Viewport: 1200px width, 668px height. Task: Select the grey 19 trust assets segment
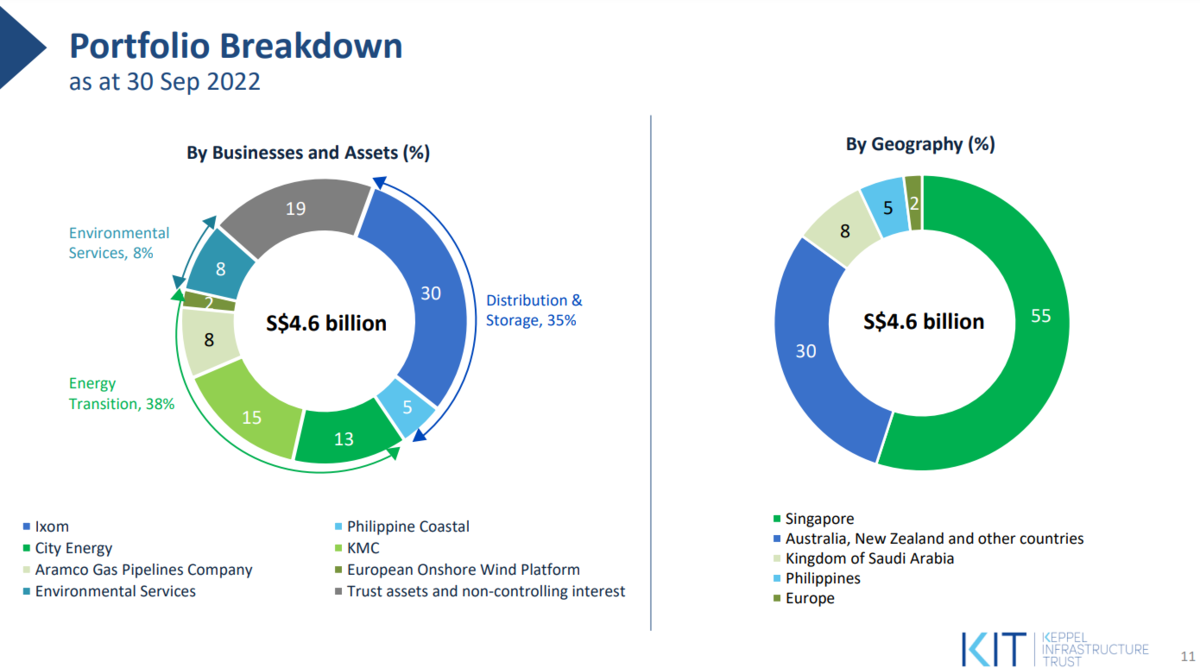pyautogui.click(x=297, y=209)
